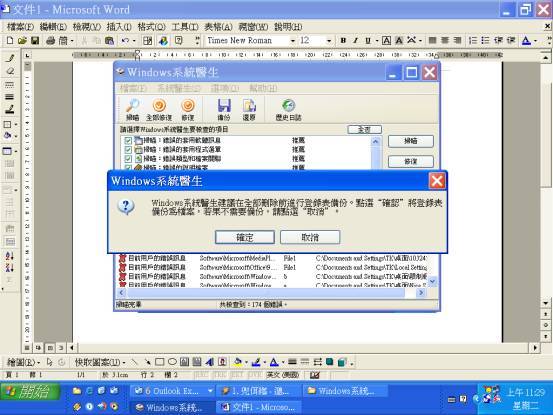
Task: Click the 掃瞄 magnifier icon in System Doctor toolbar
Action: (133, 110)
